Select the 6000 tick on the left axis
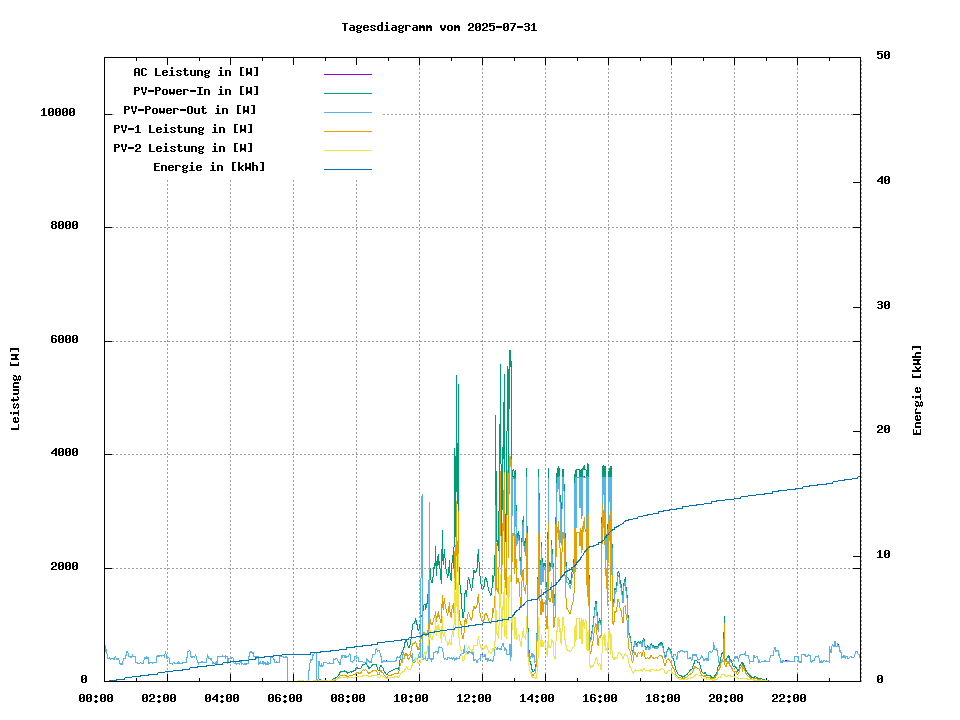 [64, 340]
